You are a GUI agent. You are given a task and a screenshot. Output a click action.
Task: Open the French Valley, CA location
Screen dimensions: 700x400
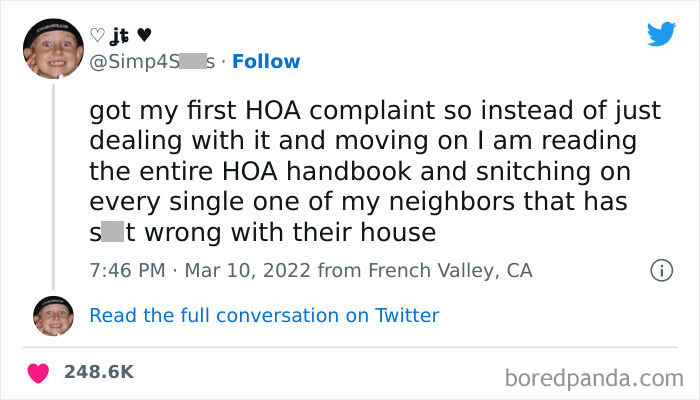point(452,270)
